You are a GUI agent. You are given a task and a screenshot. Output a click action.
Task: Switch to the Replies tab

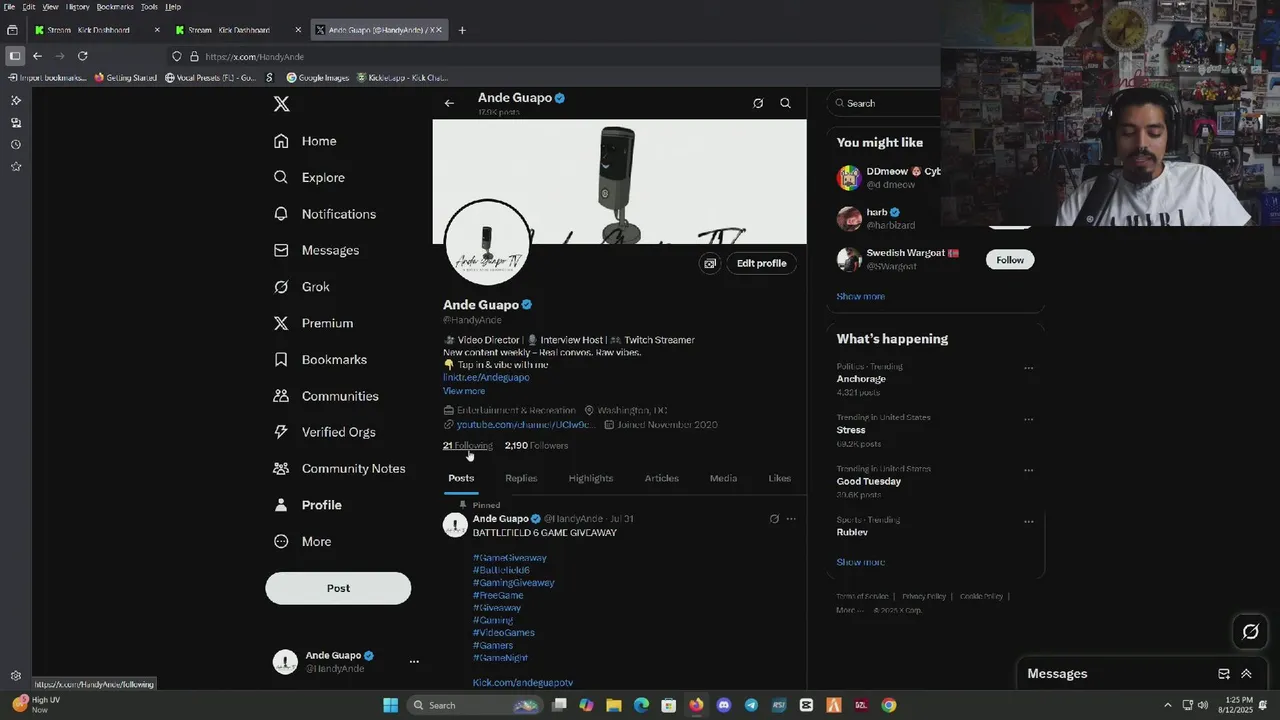[521, 478]
